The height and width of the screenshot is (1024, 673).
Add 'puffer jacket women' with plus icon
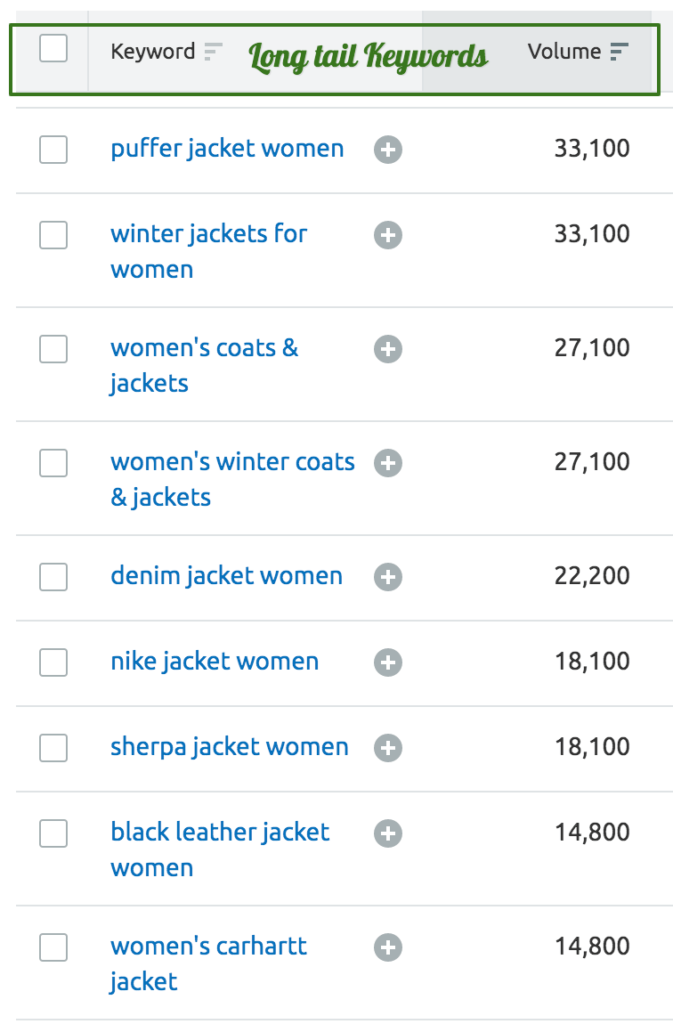tap(388, 150)
